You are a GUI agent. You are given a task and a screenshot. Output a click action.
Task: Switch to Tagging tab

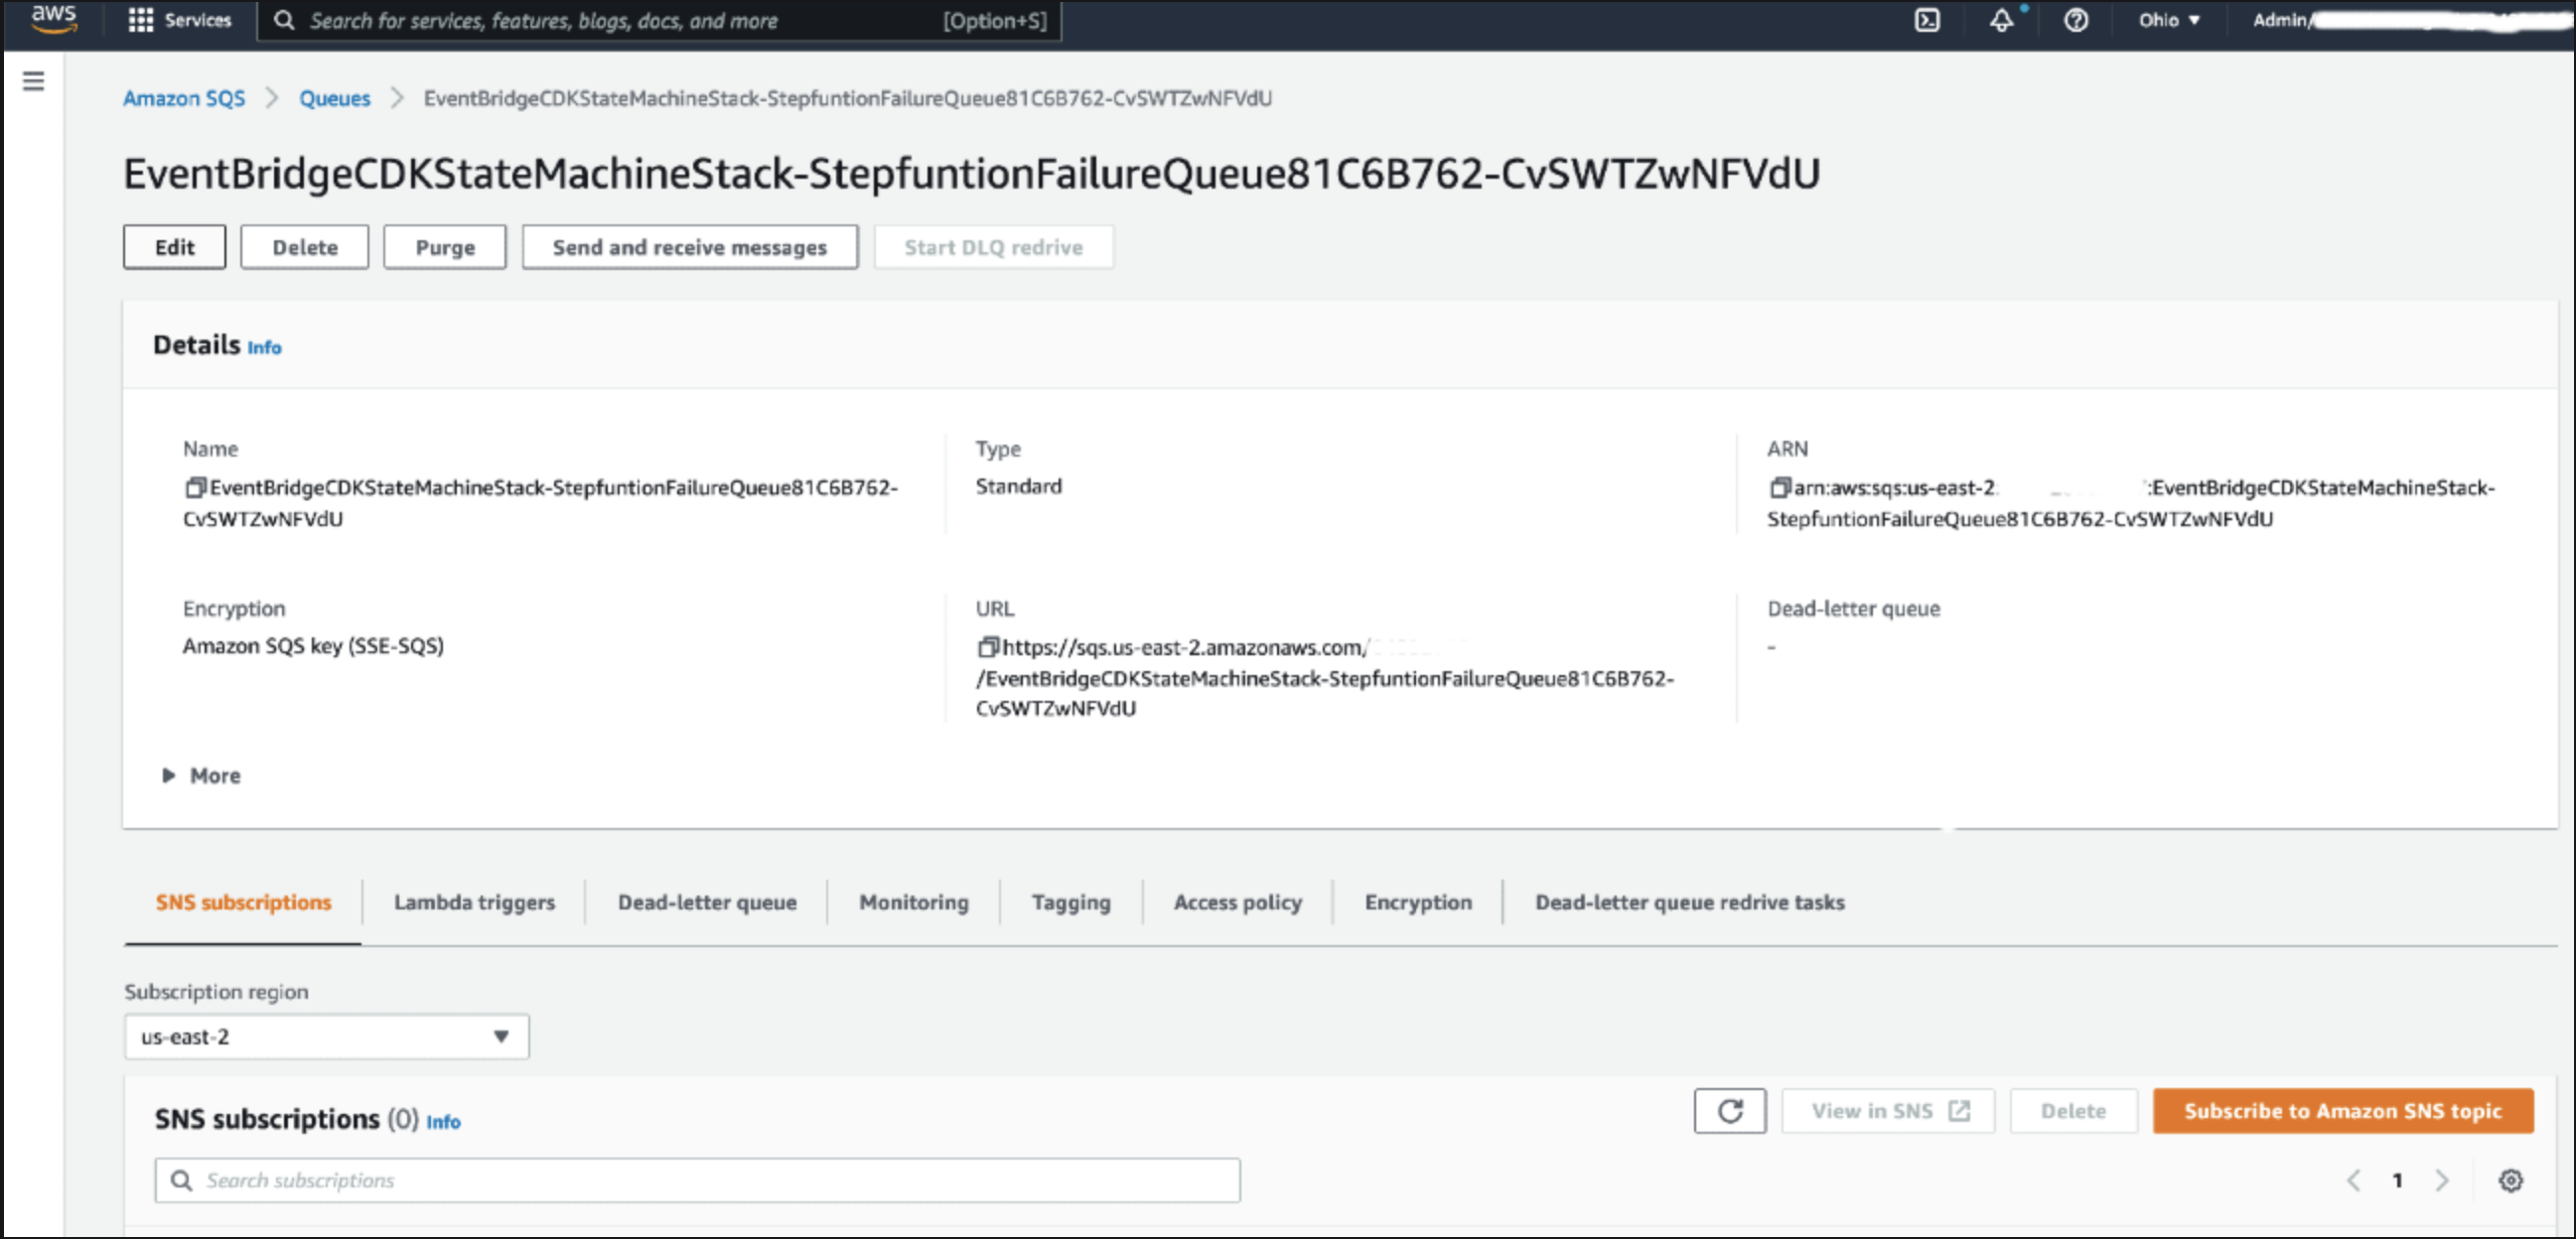click(1071, 903)
